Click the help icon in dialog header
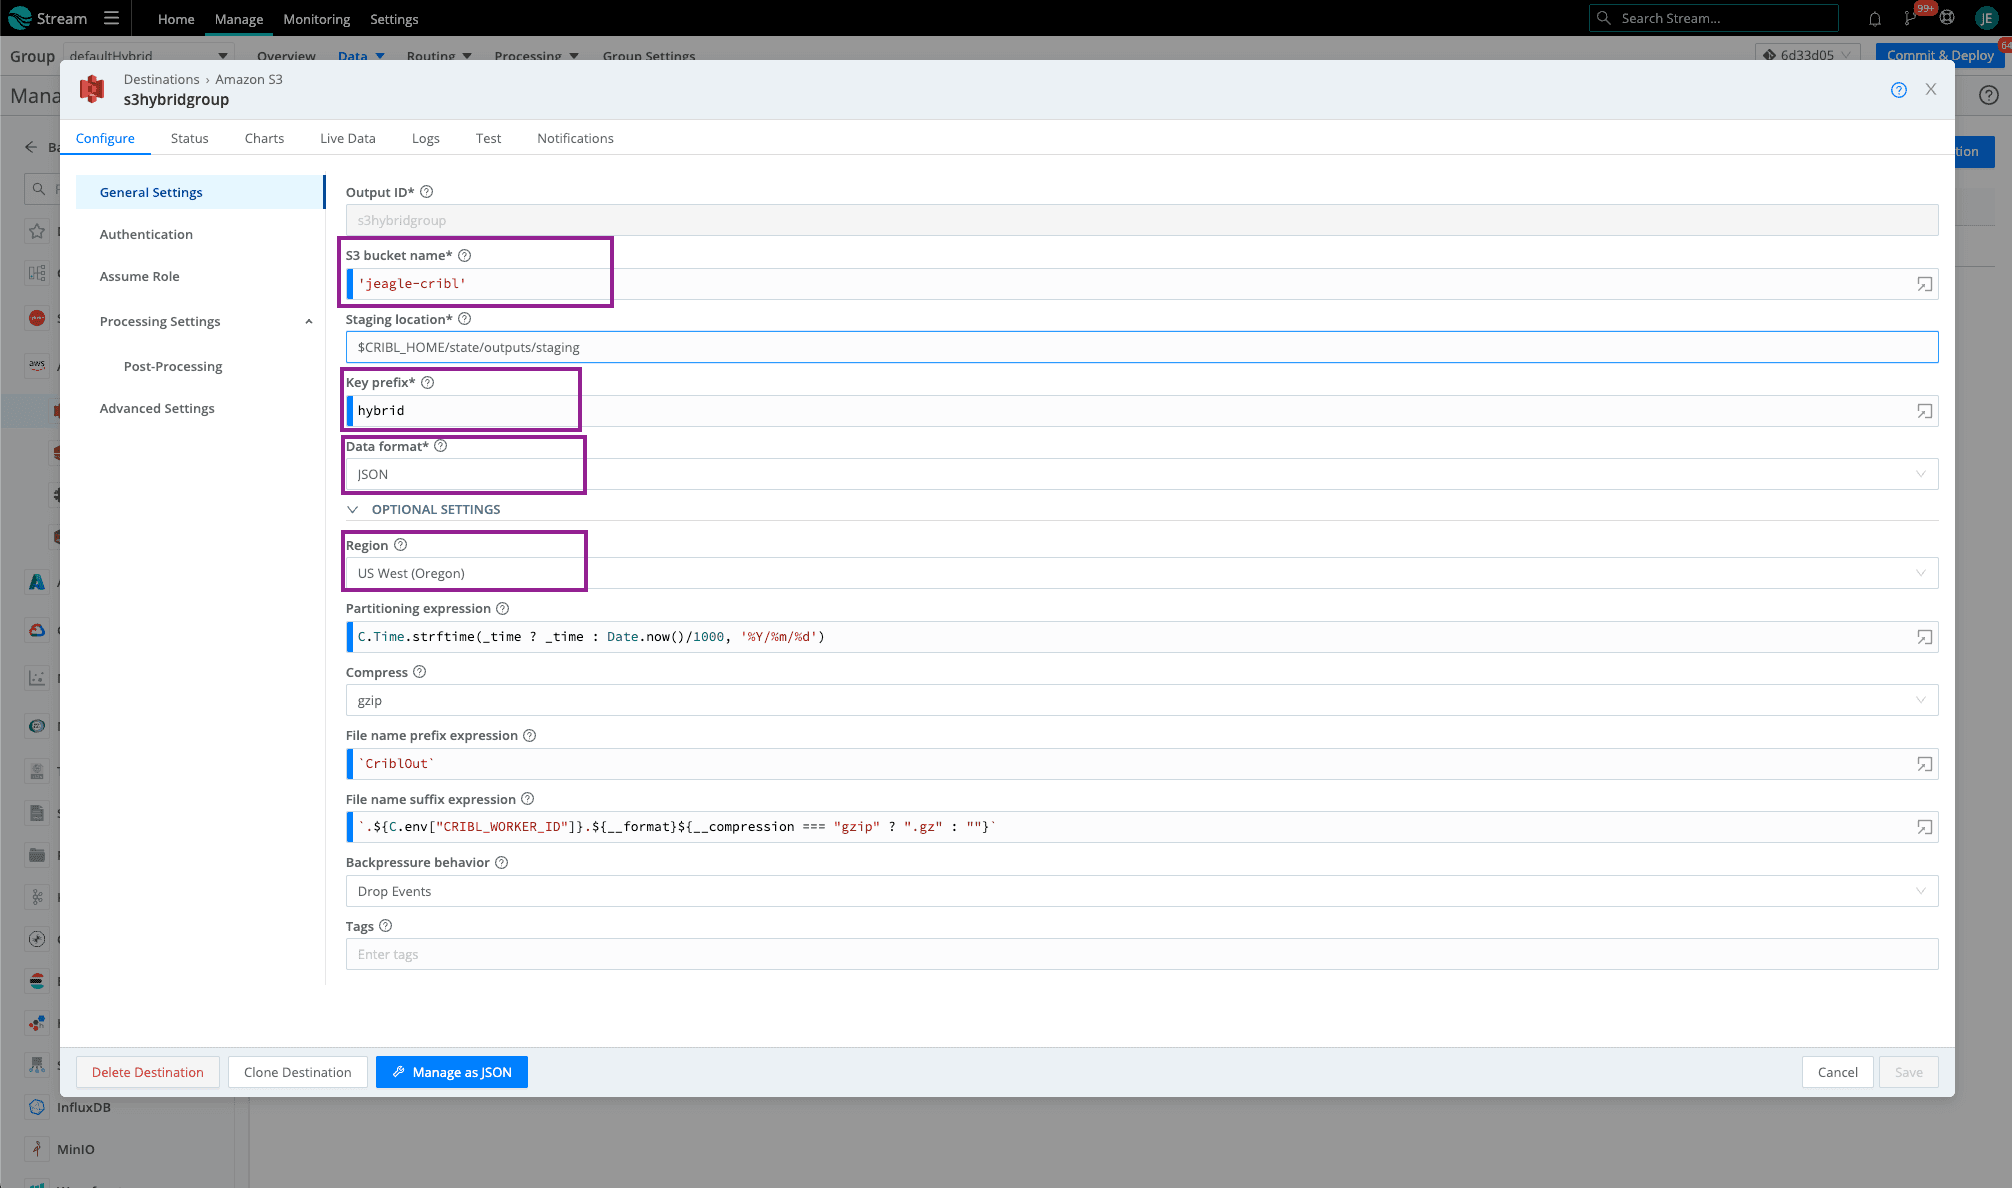The height and width of the screenshot is (1188, 2012). point(1898,90)
